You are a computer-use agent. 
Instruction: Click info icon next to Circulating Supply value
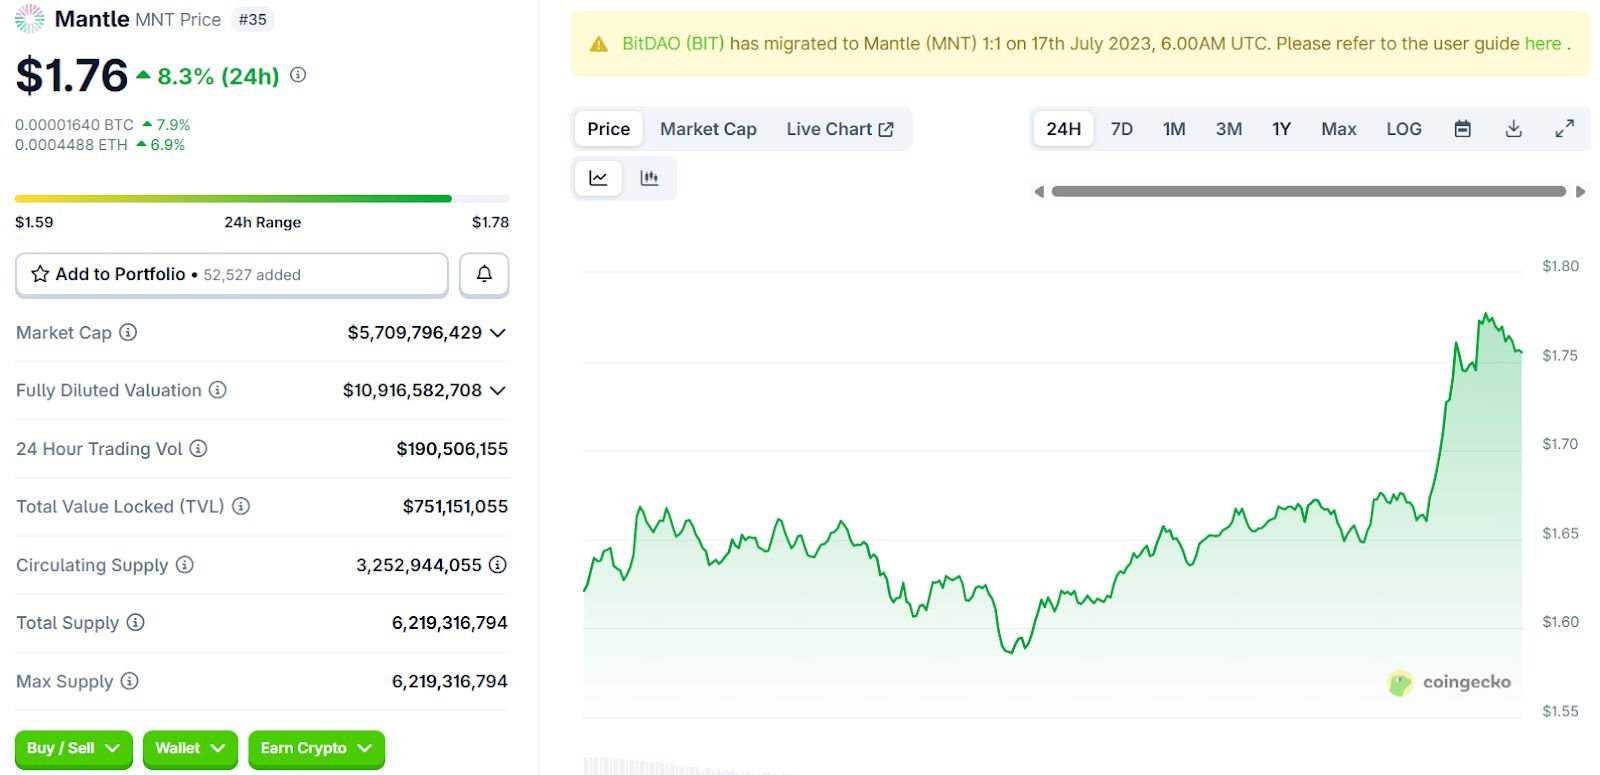(x=497, y=565)
